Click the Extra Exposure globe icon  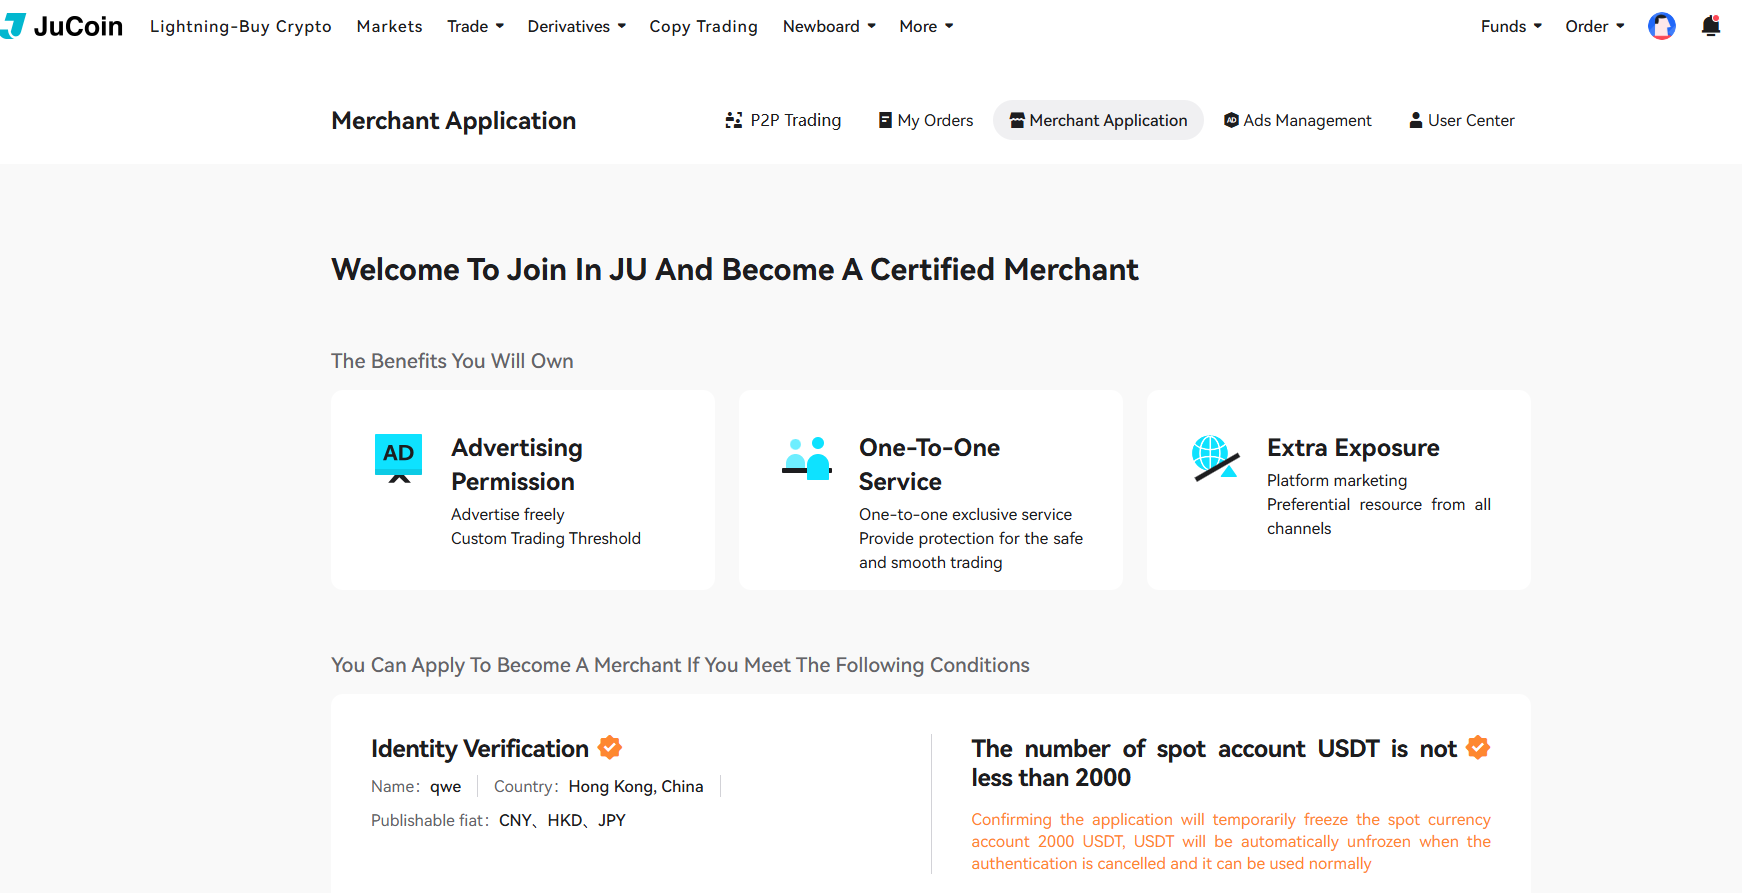(x=1215, y=458)
